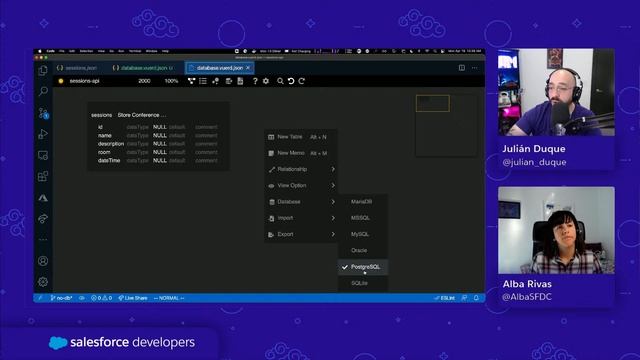
Task: Click the ERD help question mark icon
Action: coord(255,81)
